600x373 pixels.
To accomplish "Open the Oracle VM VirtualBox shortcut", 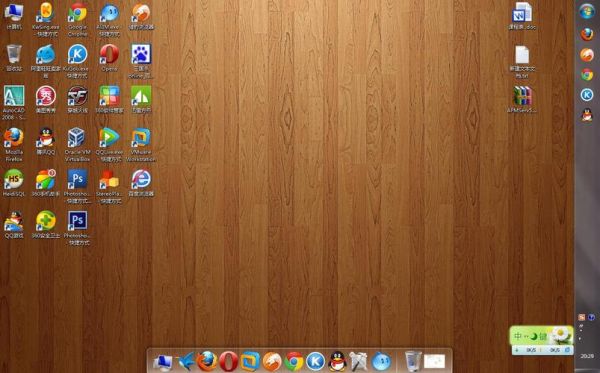I will click(77, 144).
